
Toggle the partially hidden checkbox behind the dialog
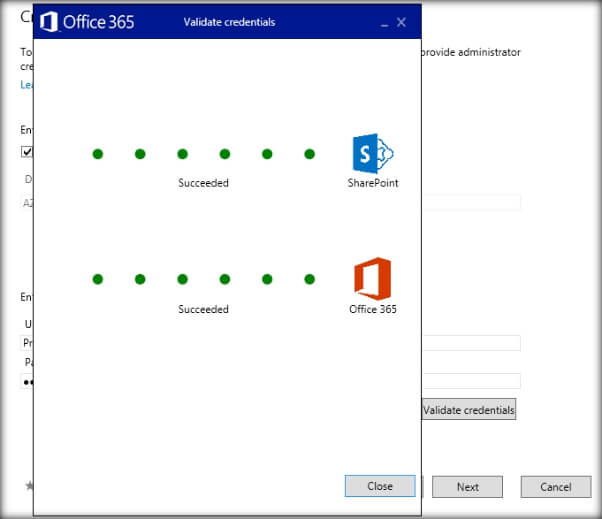point(27,152)
